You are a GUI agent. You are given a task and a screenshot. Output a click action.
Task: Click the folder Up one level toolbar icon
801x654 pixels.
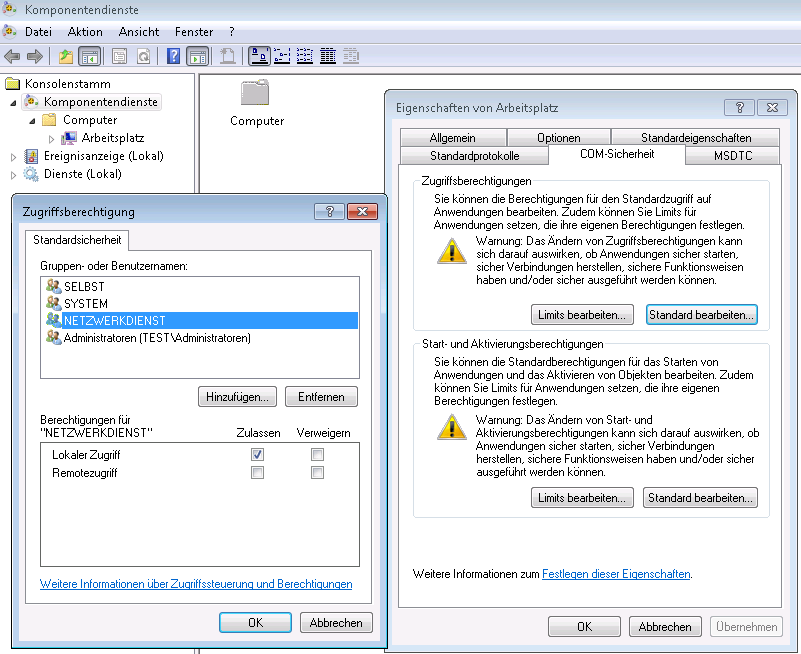(66, 56)
